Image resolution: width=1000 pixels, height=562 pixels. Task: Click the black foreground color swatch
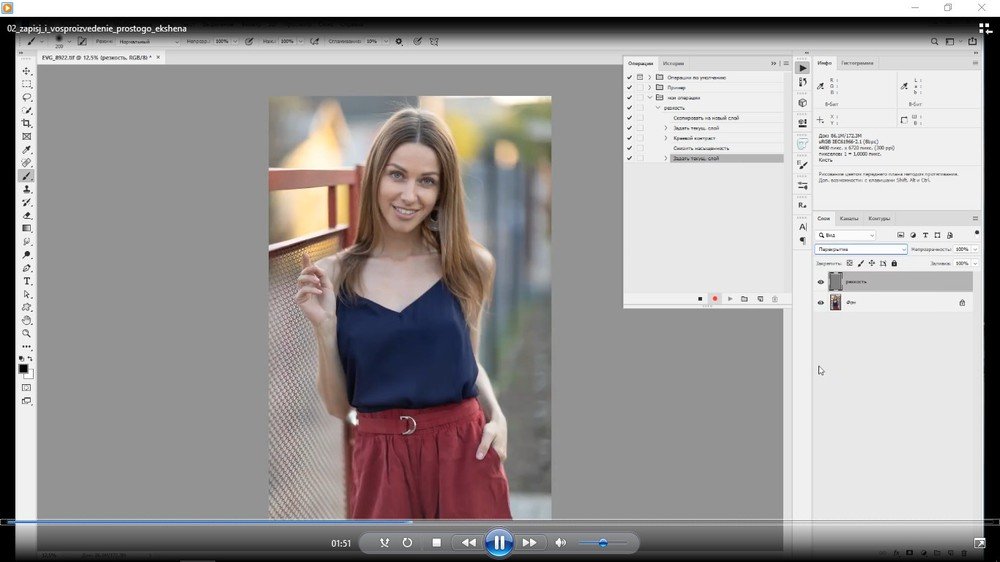pyautogui.click(x=24, y=368)
